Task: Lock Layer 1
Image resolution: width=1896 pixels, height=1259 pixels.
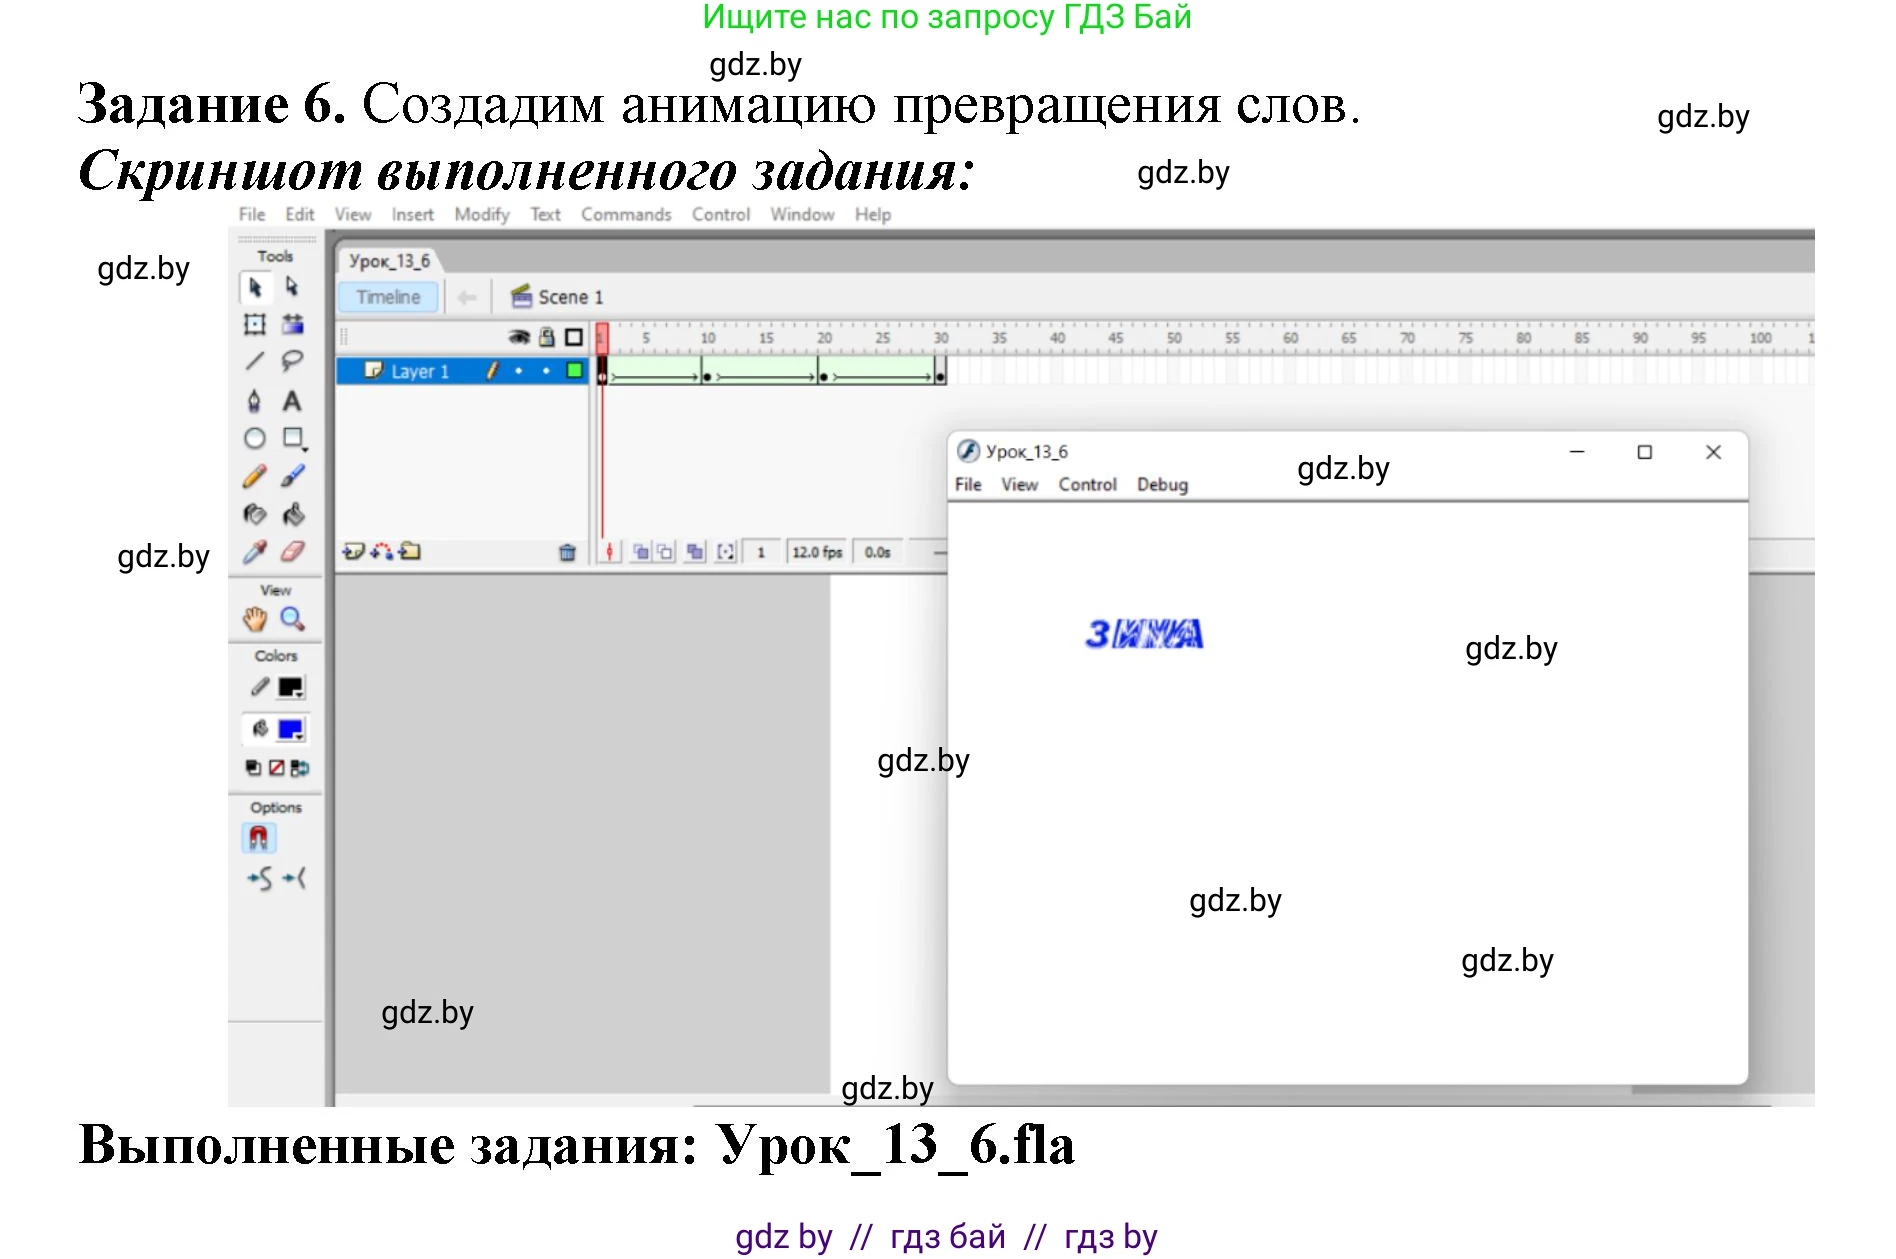Action: click(546, 371)
